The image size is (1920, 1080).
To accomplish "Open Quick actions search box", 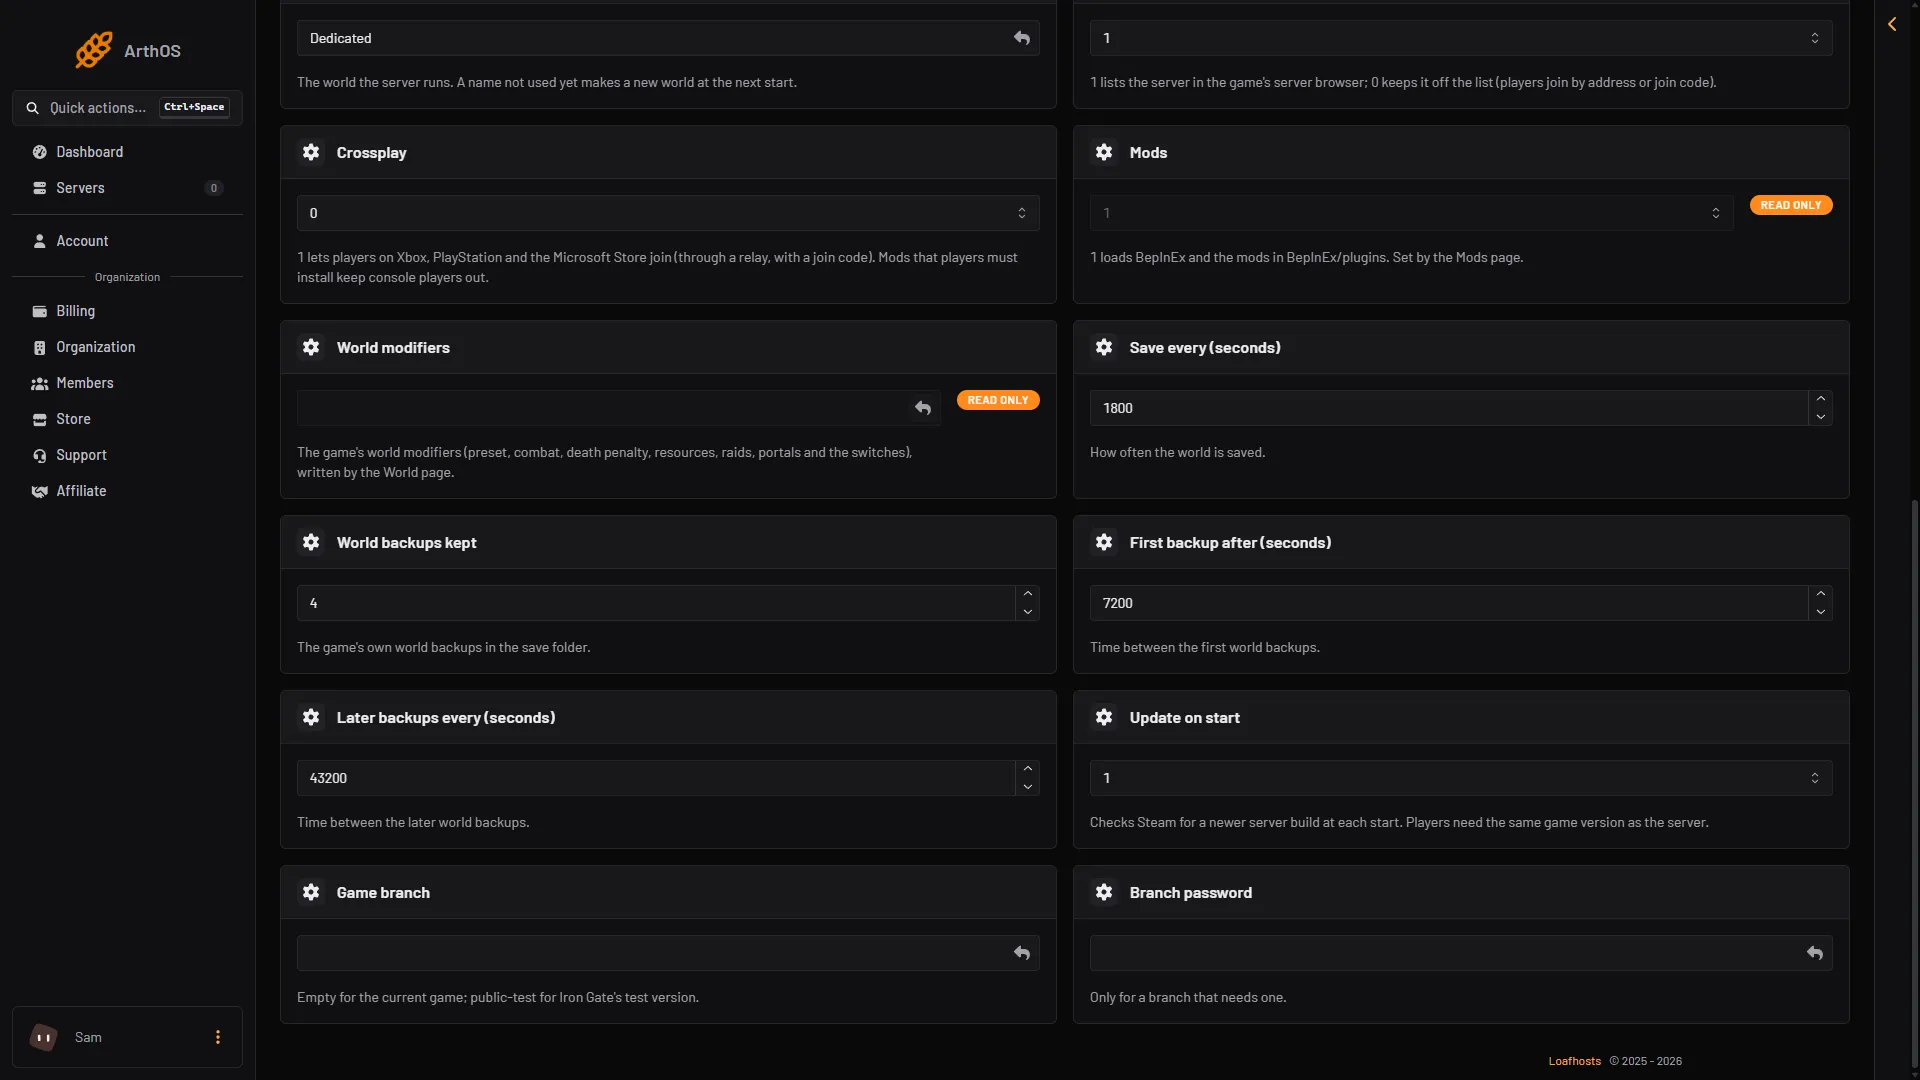I will tap(127, 108).
